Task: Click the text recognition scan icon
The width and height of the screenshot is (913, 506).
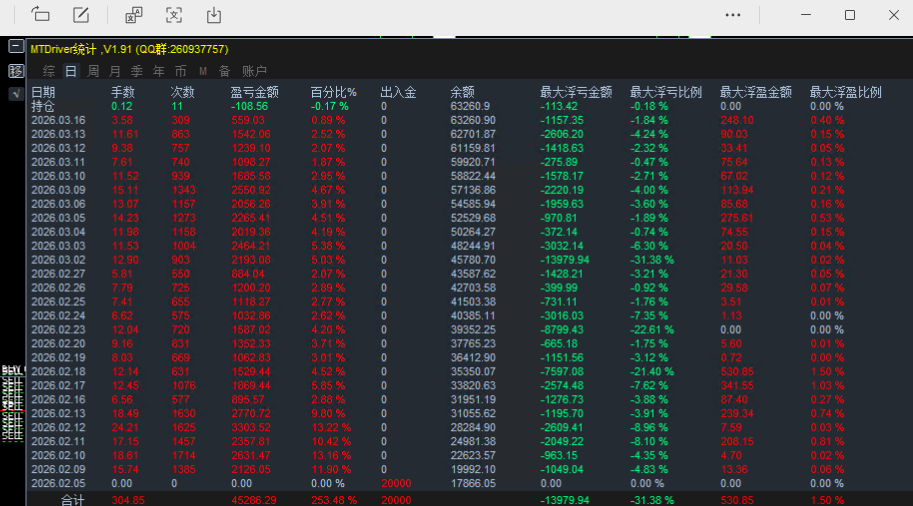Action: [x=174, y=15]
